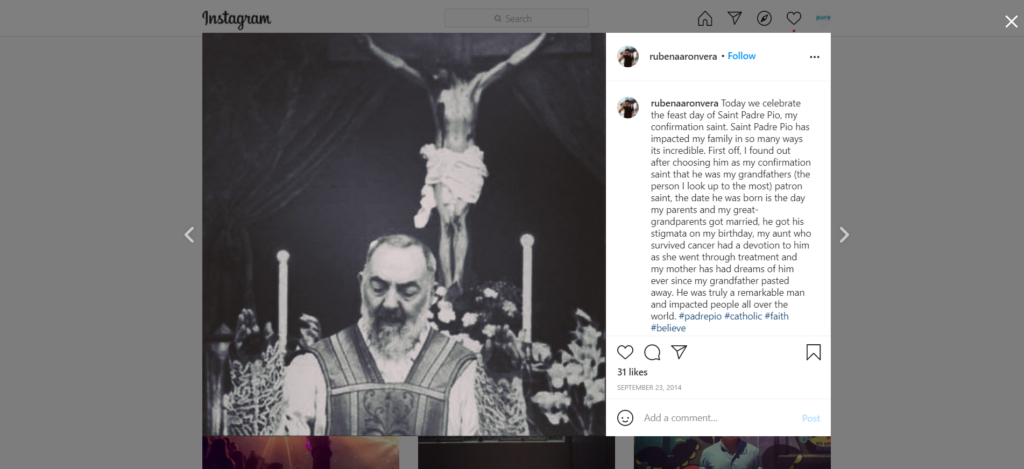The height and width of the screenshot is (469, 1024).
Task: Open the three-dot post options menu
Action: tap(814, 57)
